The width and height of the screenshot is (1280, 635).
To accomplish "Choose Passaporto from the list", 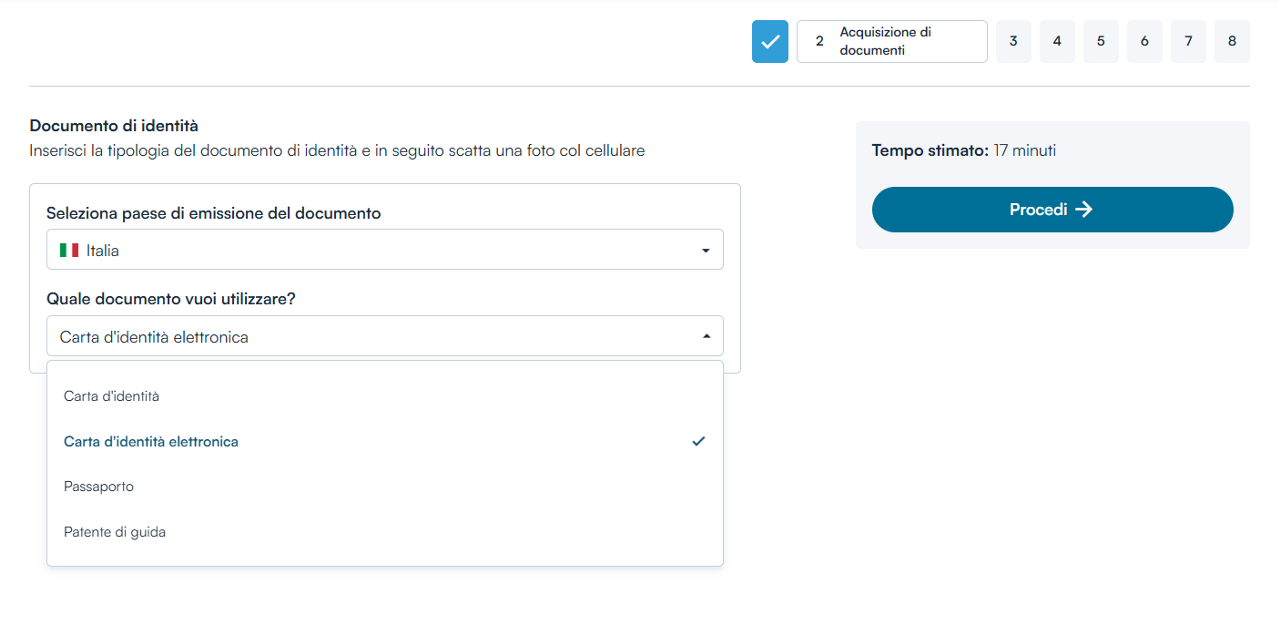I will 99,486.
